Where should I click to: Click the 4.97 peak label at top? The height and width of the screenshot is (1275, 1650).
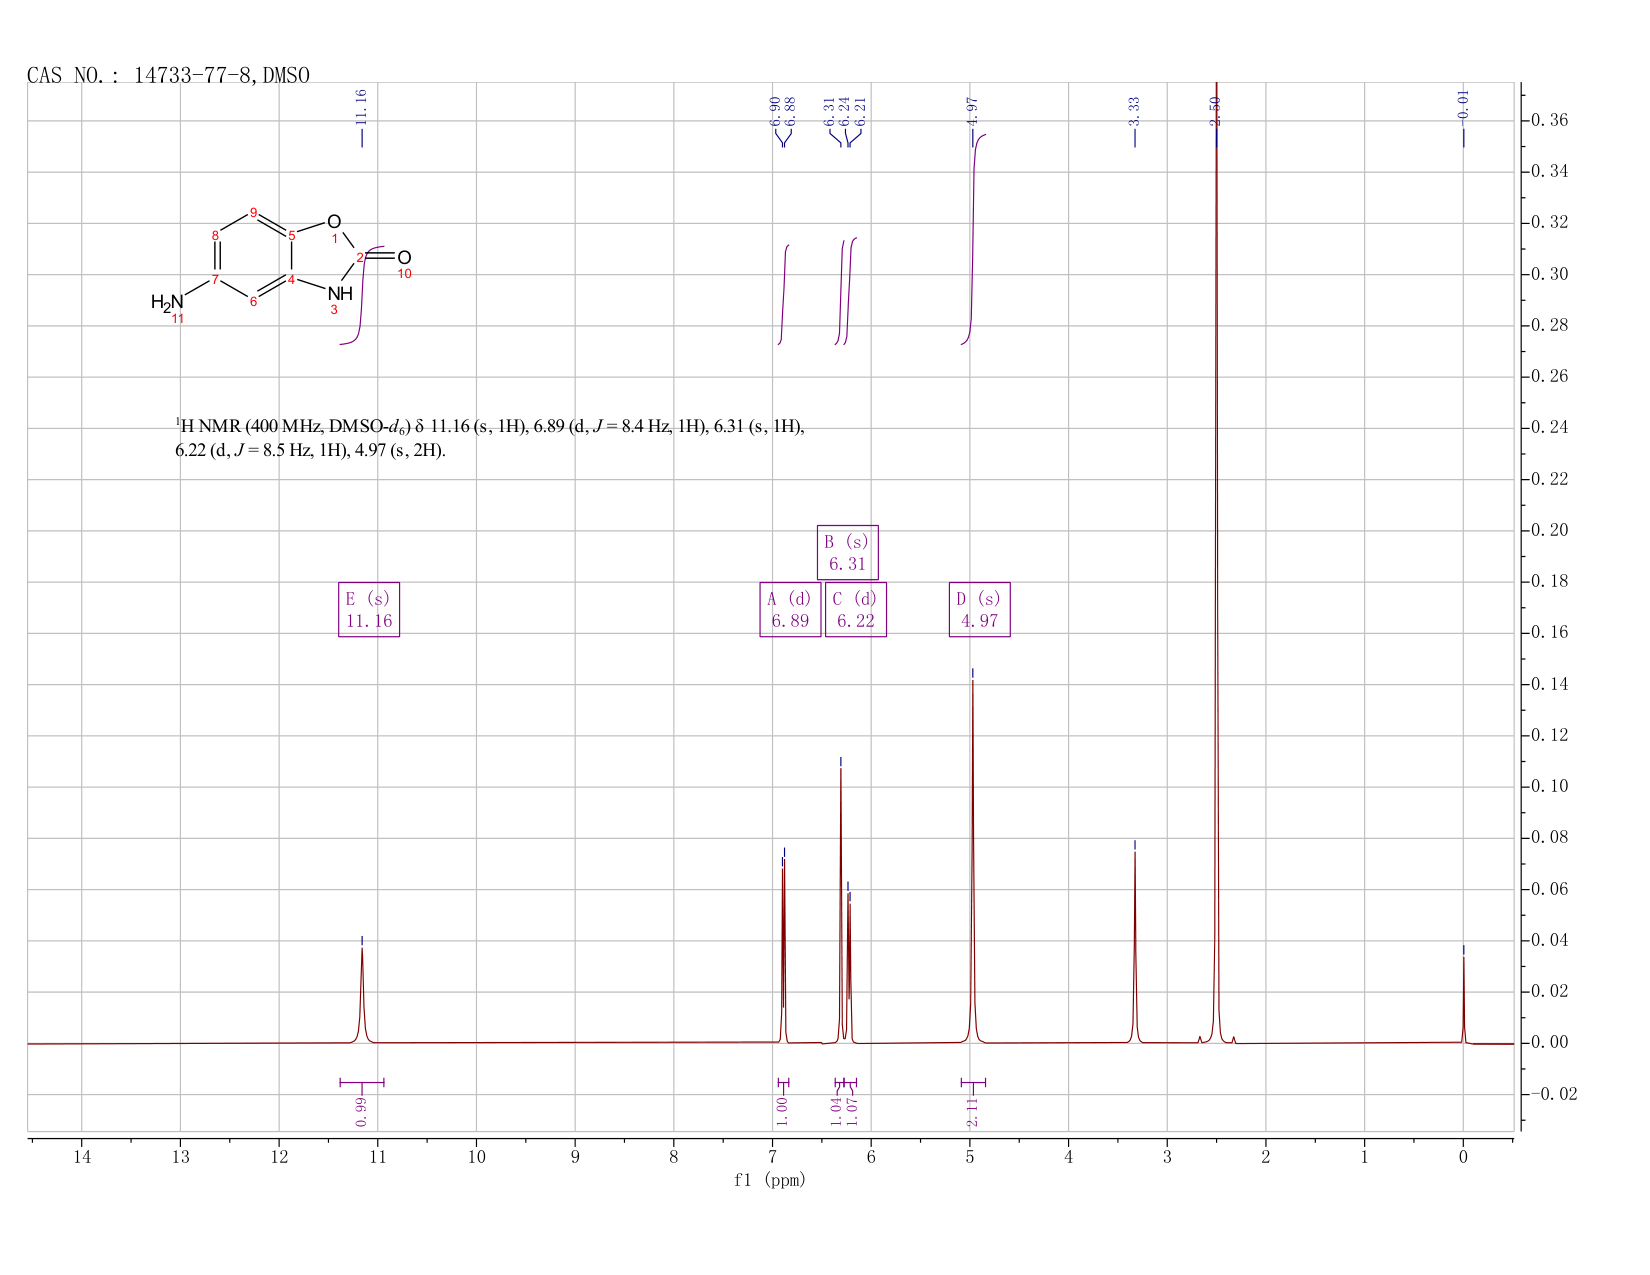pos(973,111)
